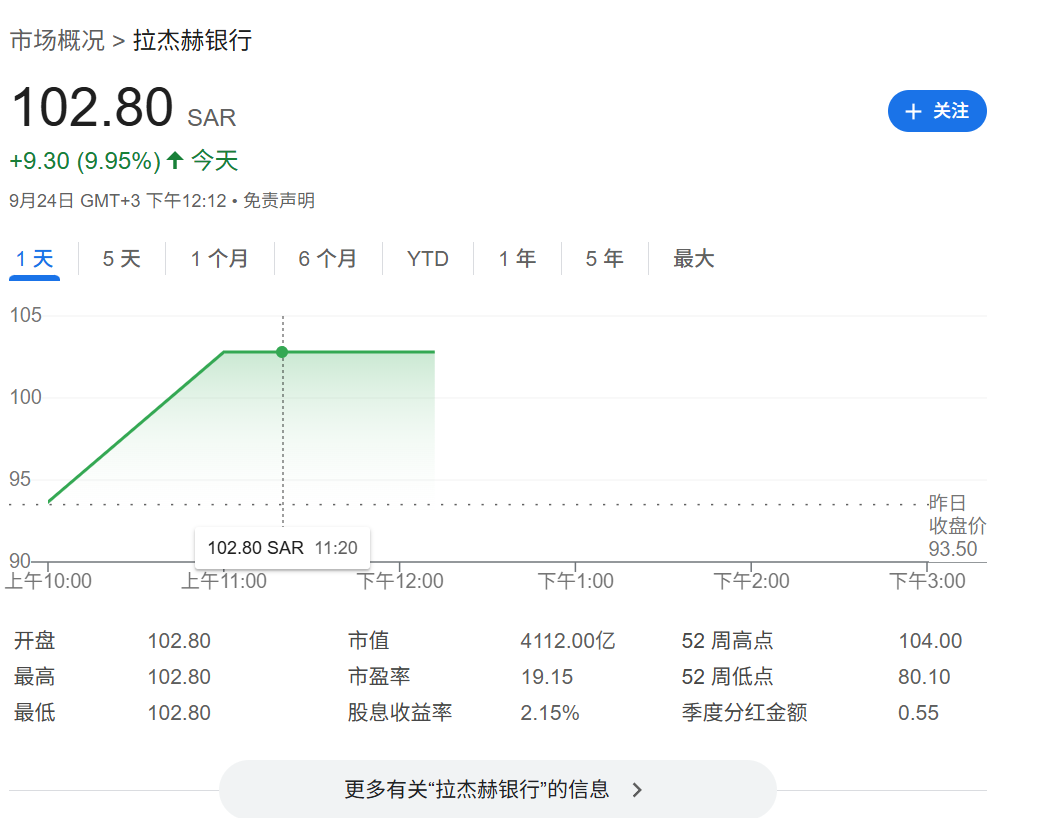Open 更多有关"拉杰赫银行"的信息
This screenshot has height=818, width=1044.
497,789
